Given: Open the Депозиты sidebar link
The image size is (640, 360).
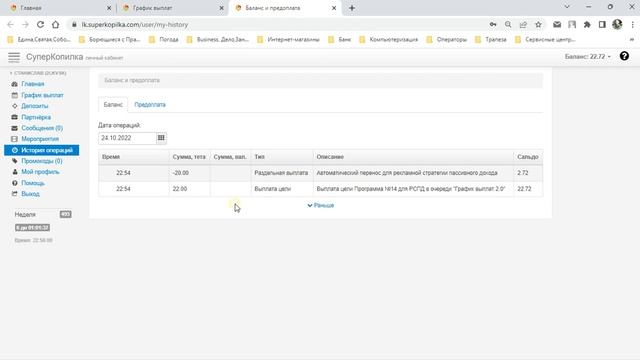Looking at the screenshot, I should [35, 106].
